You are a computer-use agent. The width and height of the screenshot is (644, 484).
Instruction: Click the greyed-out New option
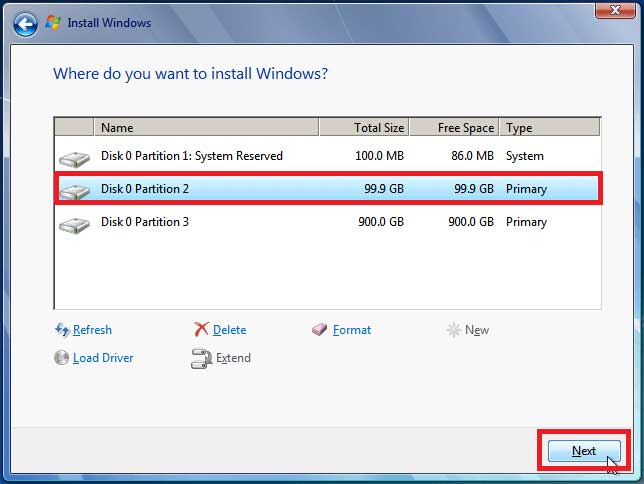point(477,330)
